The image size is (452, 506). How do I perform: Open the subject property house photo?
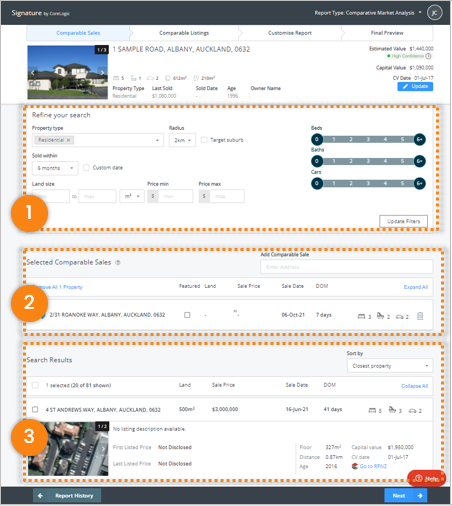68,72
